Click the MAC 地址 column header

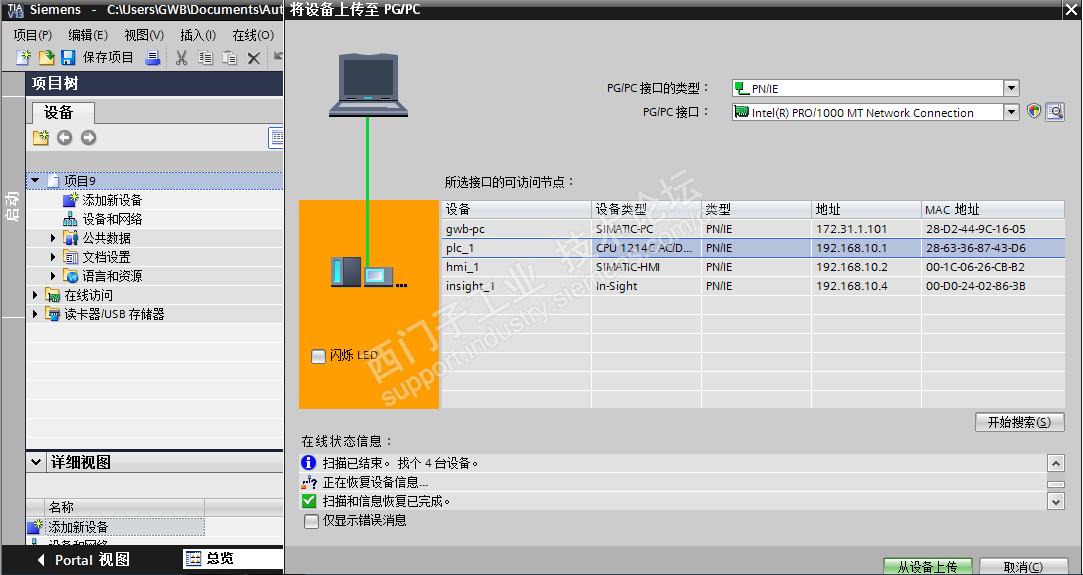[x=993, y=209]
